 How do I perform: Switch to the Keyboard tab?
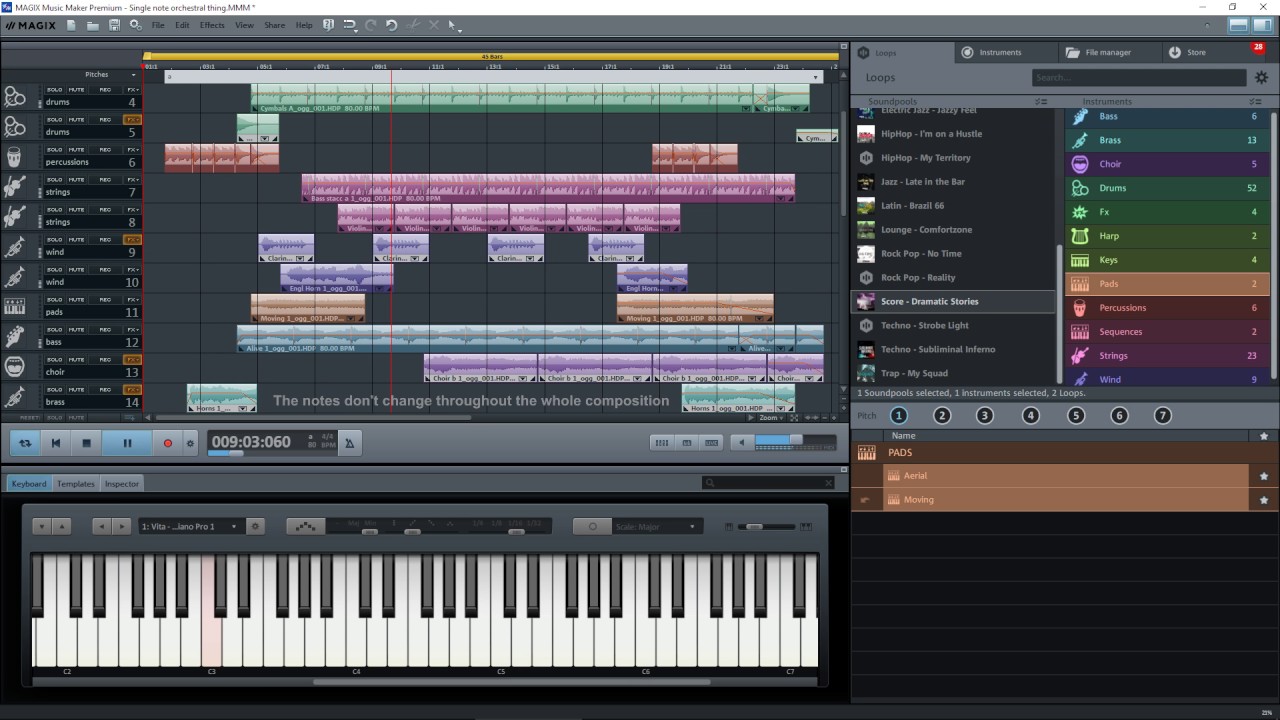click(x=28, y=483)
